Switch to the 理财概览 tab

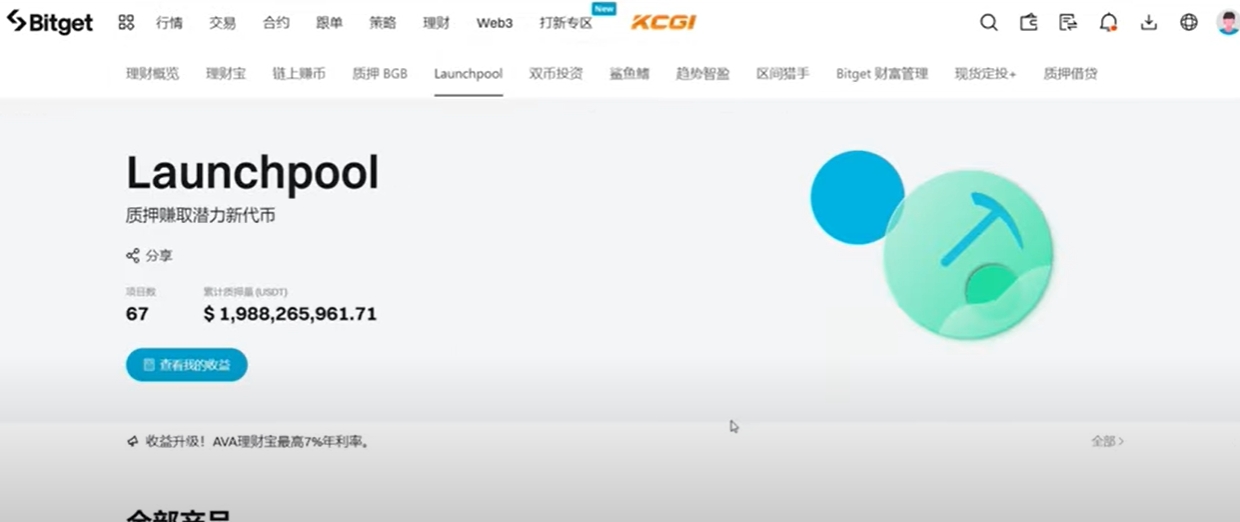[x=153, y=73]
